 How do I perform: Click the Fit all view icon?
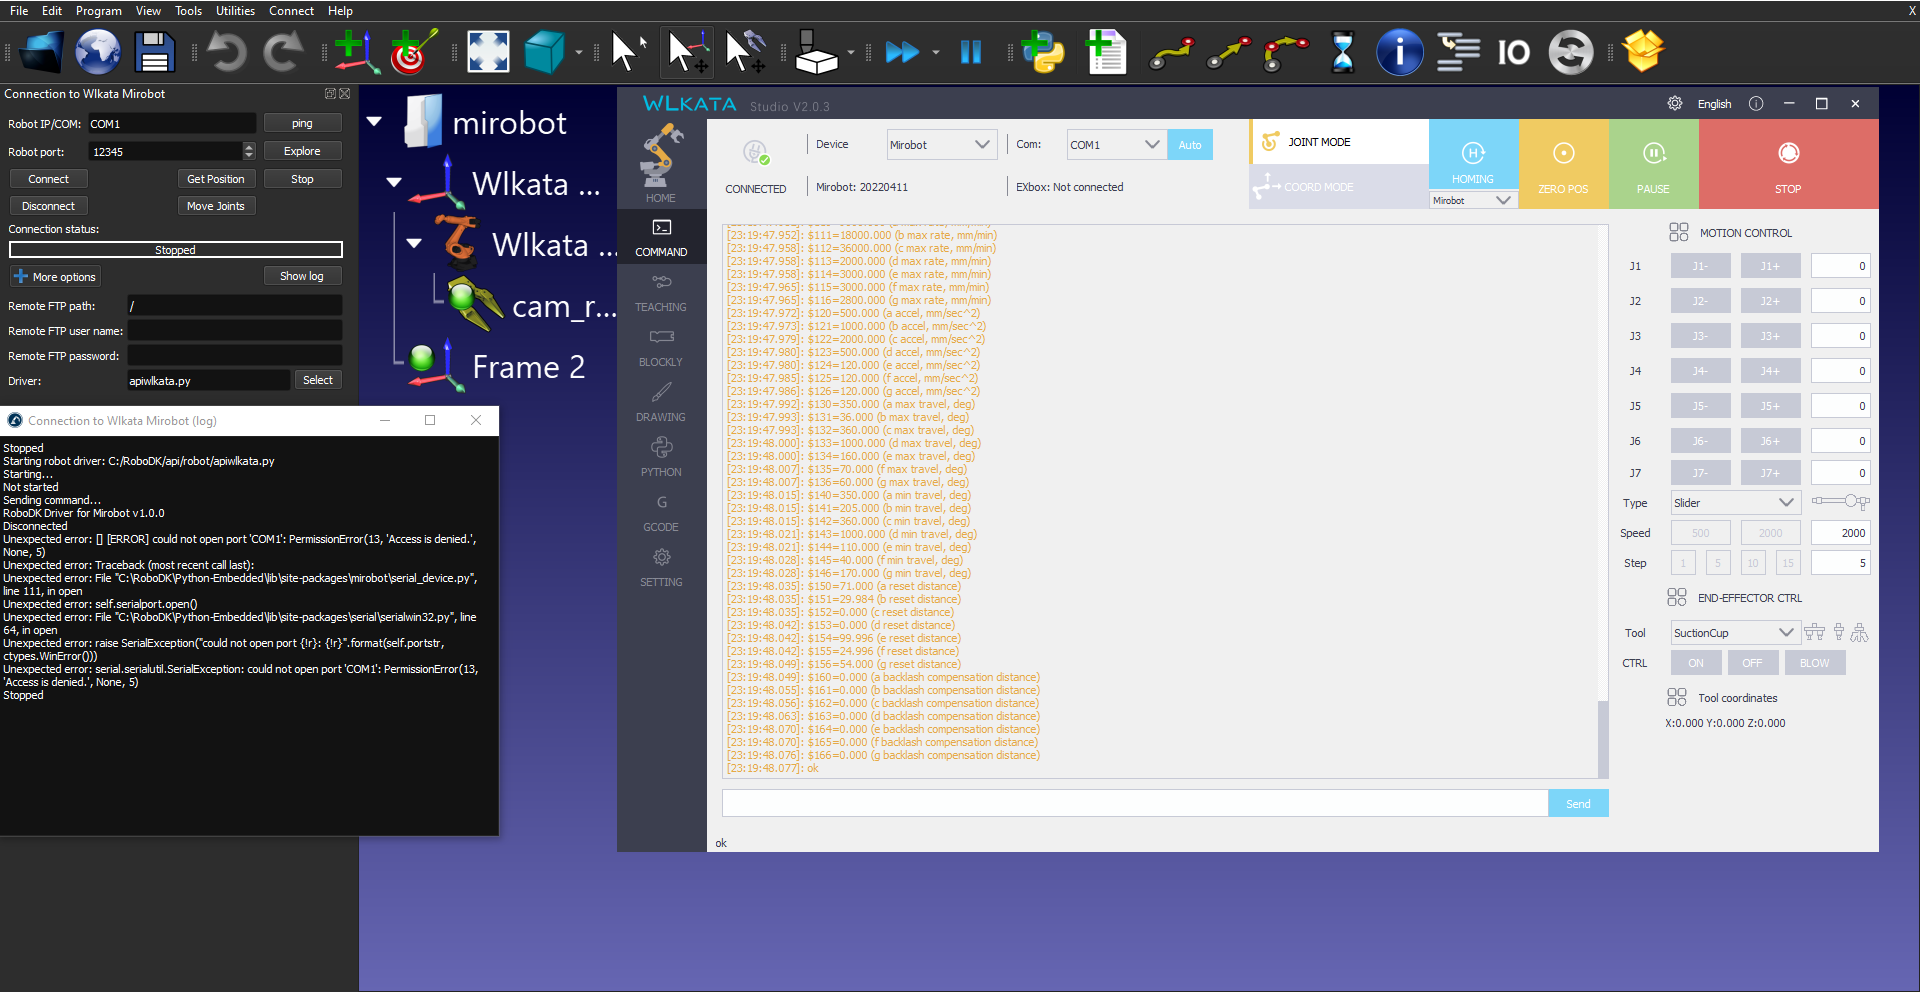pyautogui.click(x=488, y=52)
